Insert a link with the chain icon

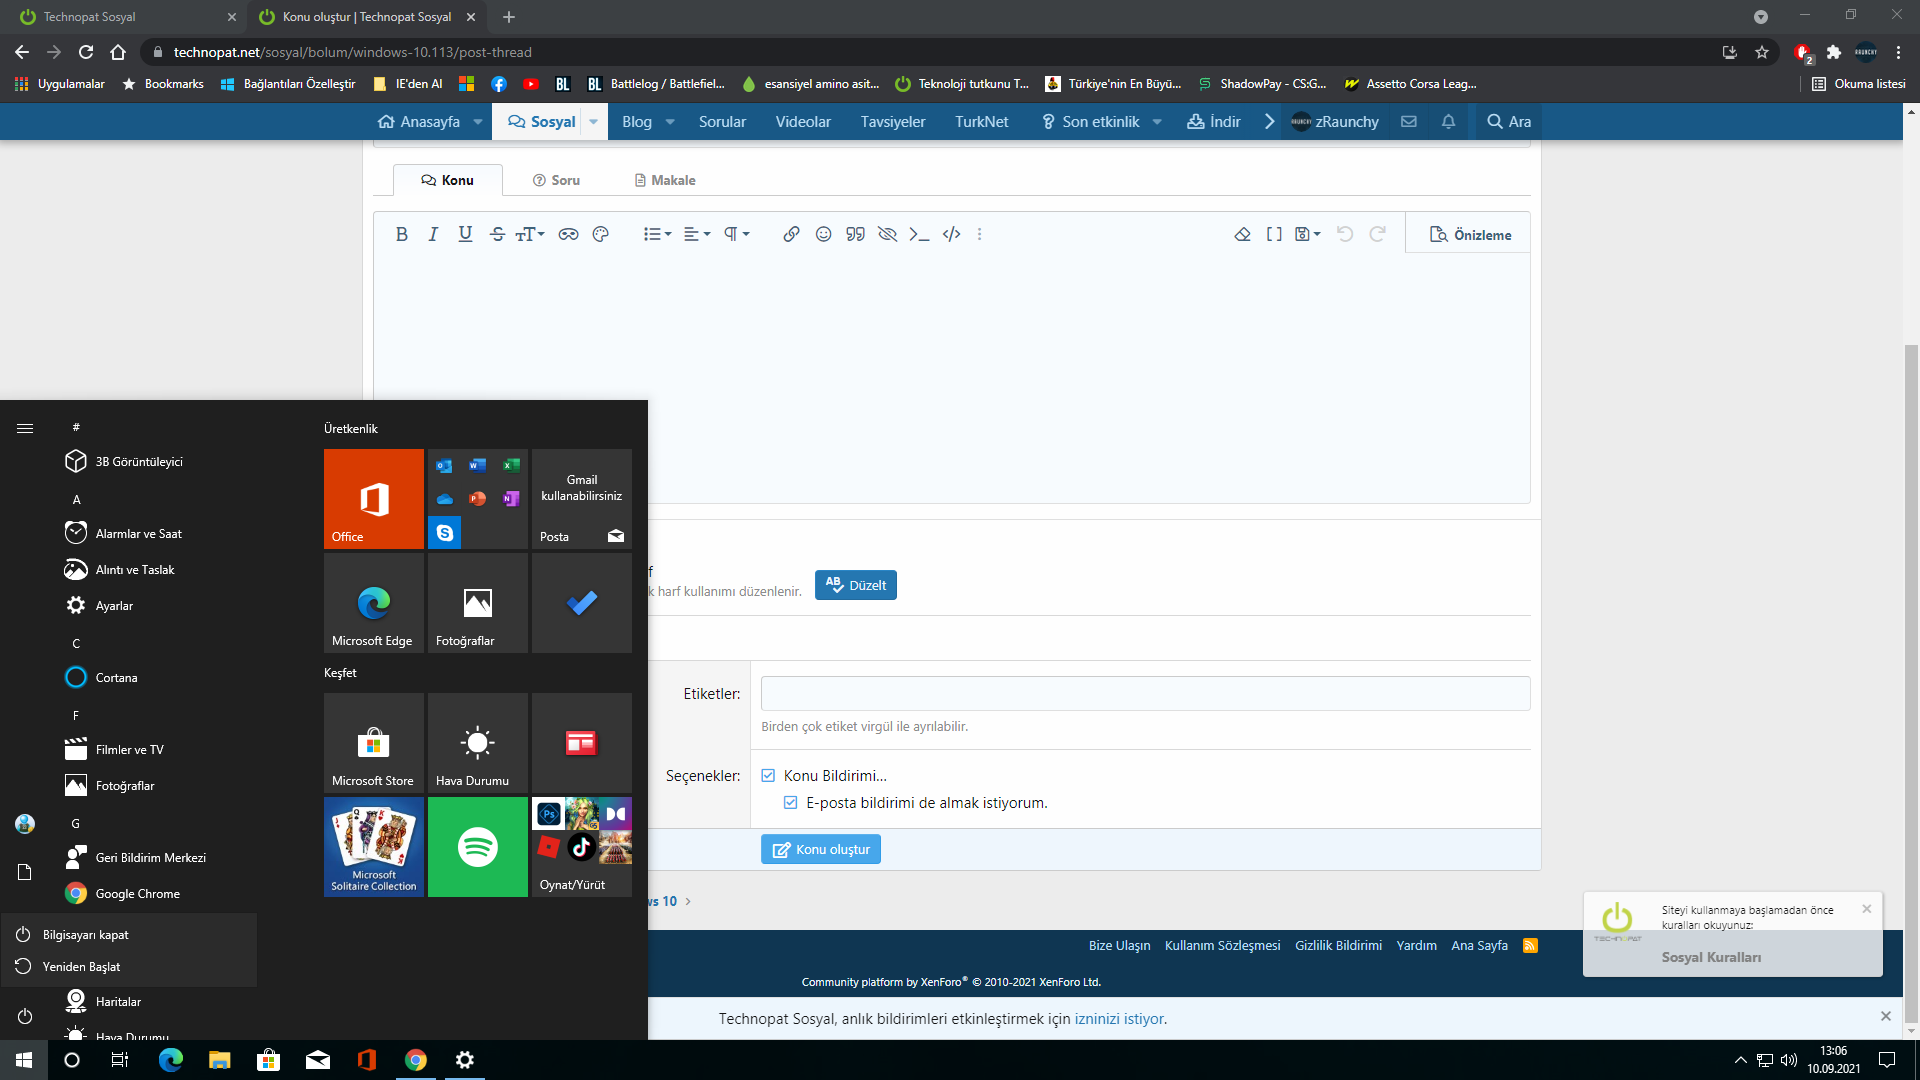tap(791, 234)
